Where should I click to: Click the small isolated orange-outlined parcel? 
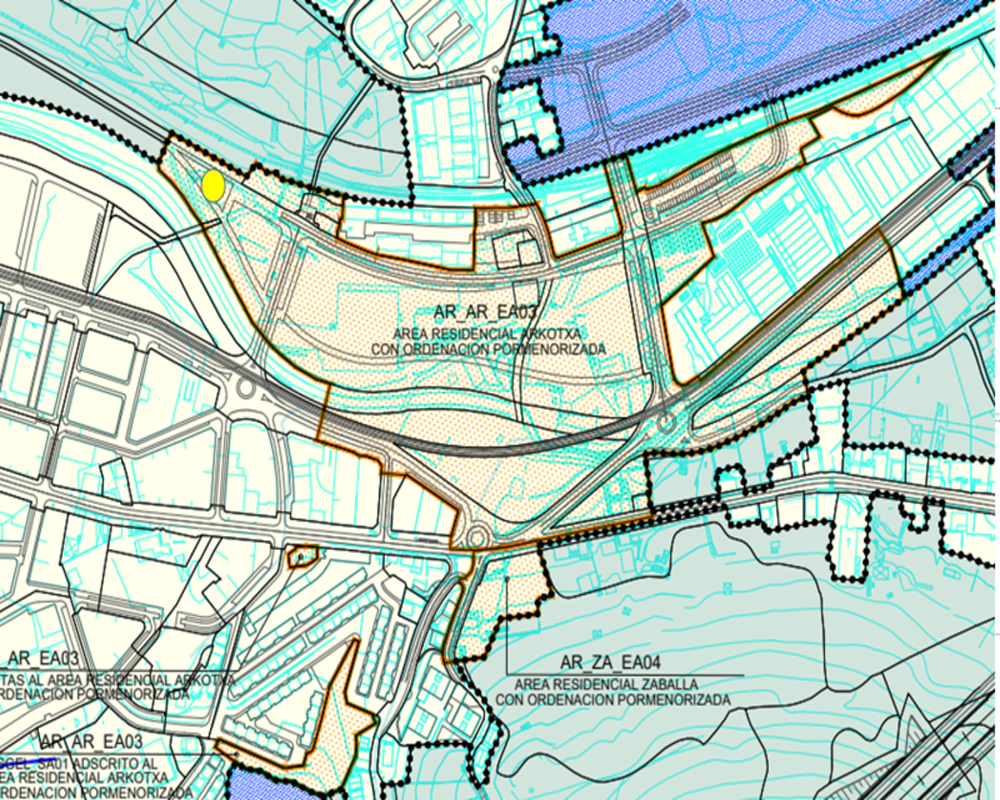(302, 556)
